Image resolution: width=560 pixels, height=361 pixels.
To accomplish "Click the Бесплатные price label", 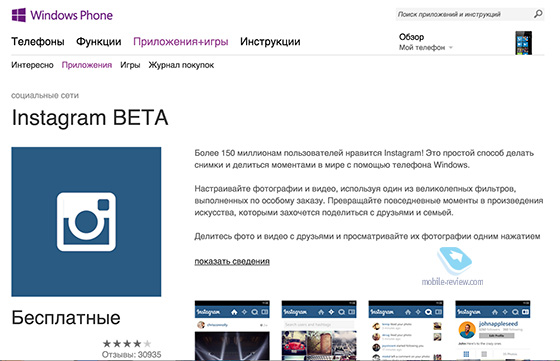I will pos(66,317).
